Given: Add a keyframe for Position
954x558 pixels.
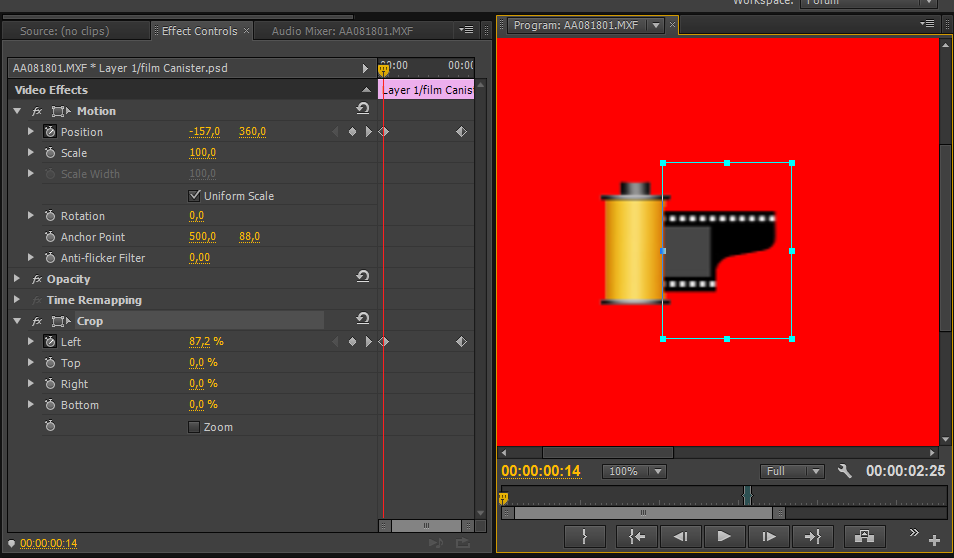Looking at the screenshot, I should 352,132.
